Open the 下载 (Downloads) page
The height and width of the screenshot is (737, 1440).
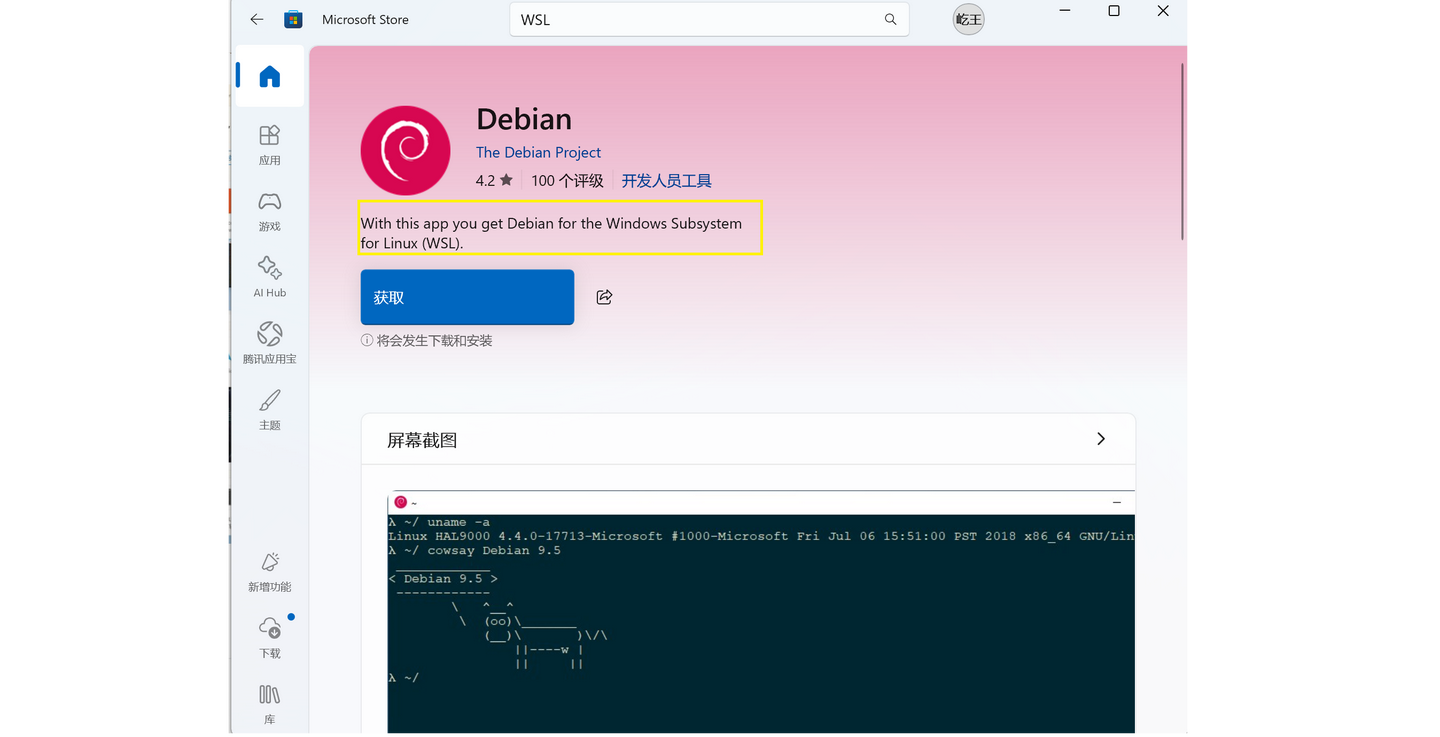(270, 638)
